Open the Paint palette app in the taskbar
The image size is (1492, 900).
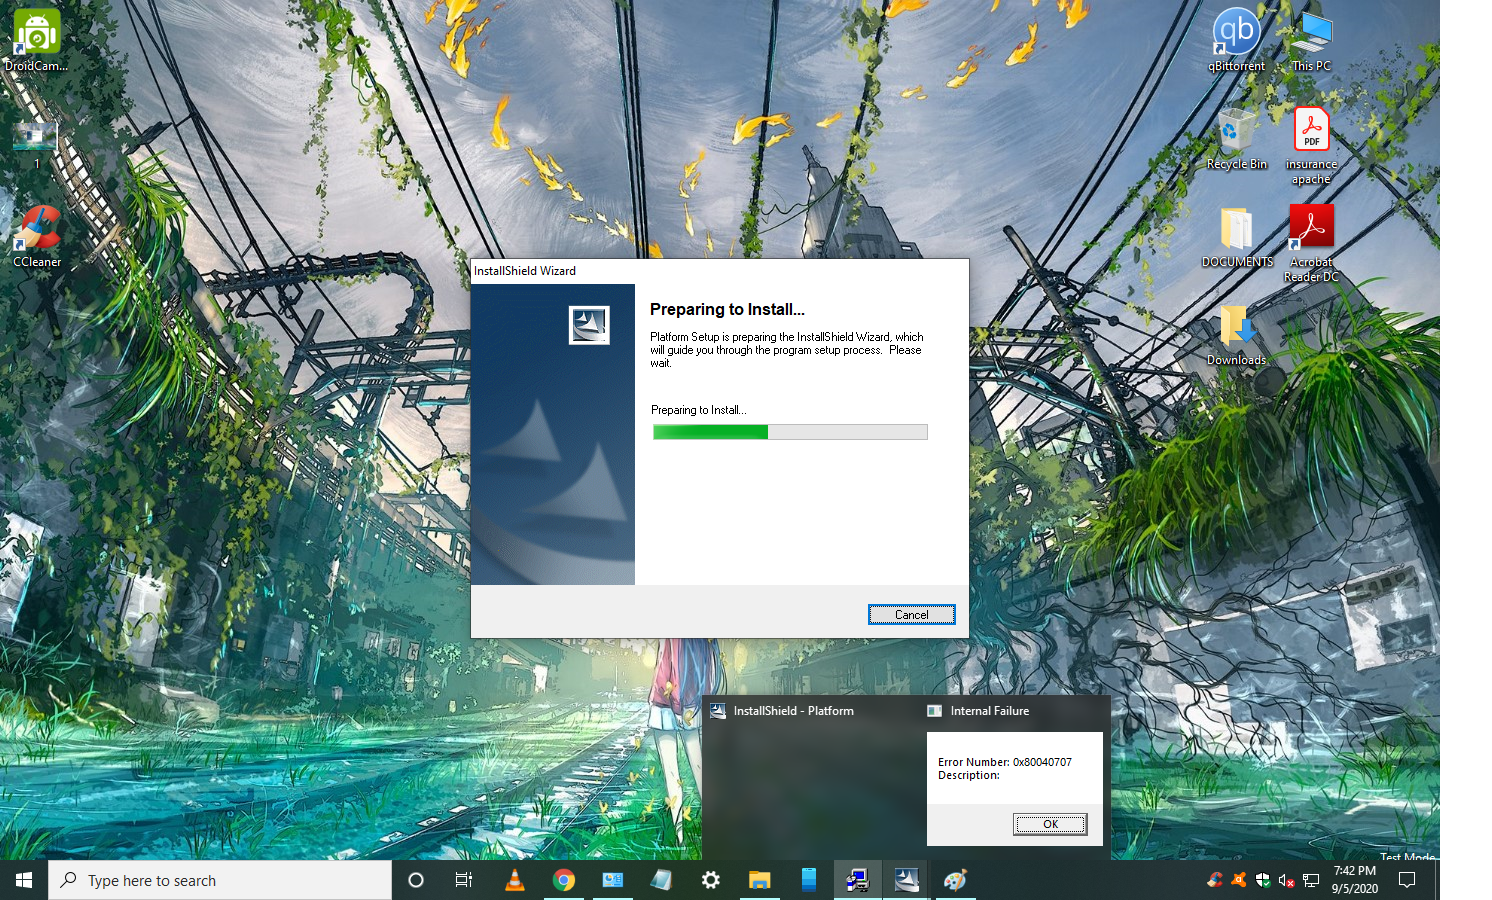pos(955,880)
